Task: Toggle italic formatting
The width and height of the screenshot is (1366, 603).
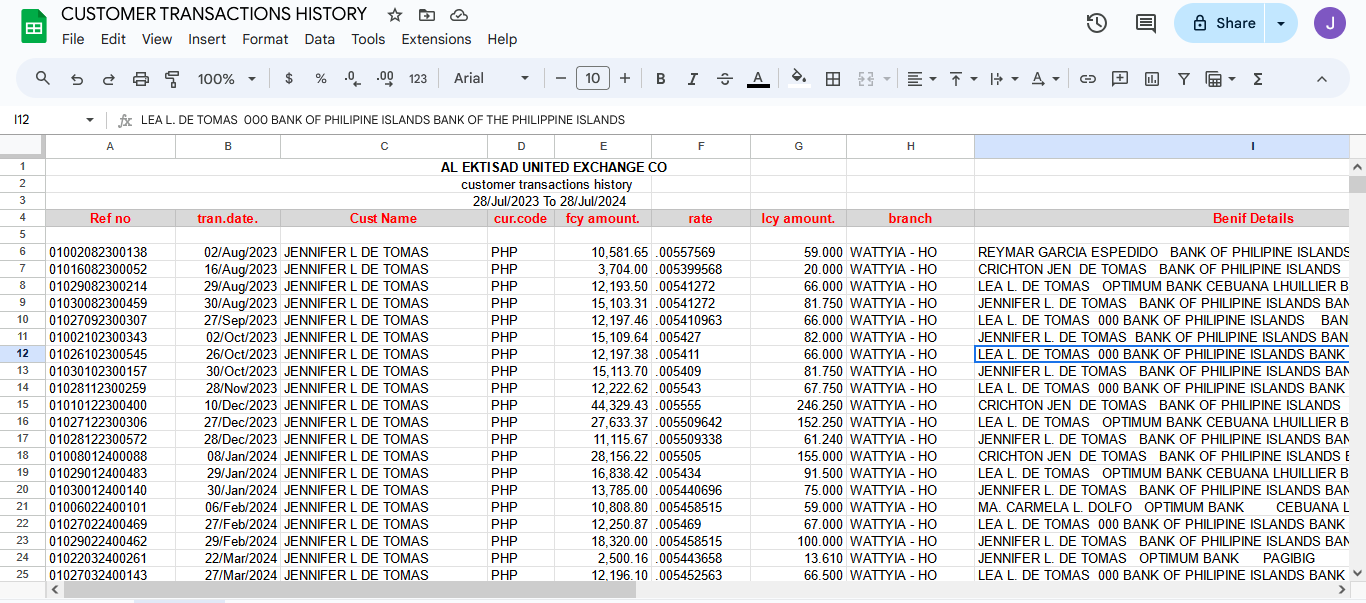Action: (692, 79)
